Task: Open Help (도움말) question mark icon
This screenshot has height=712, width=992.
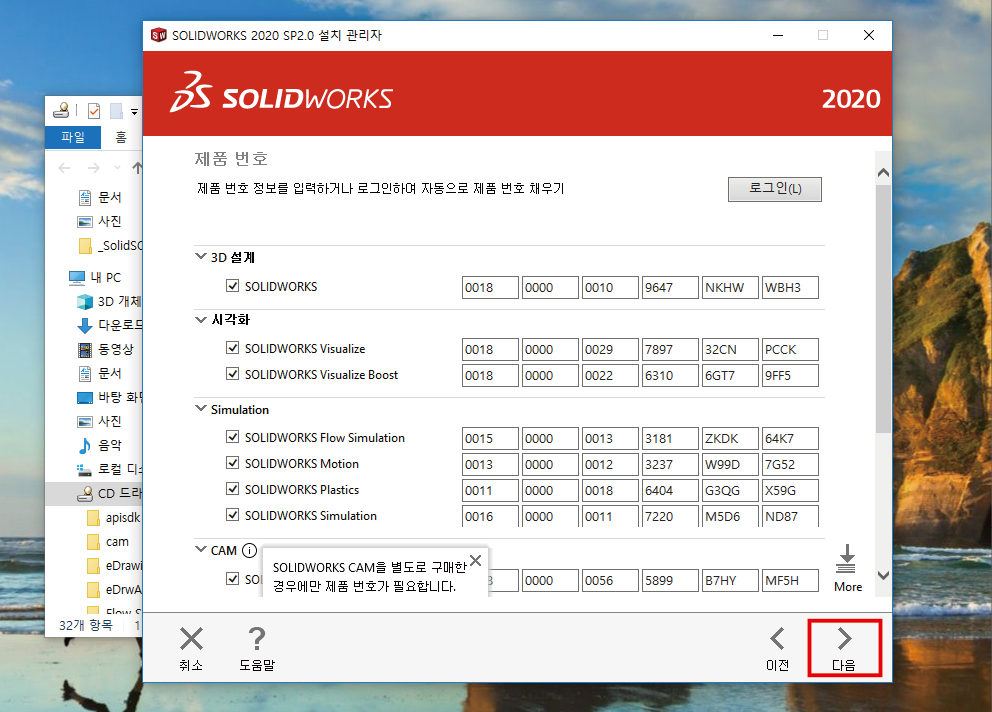Action: tap(257, 639)
